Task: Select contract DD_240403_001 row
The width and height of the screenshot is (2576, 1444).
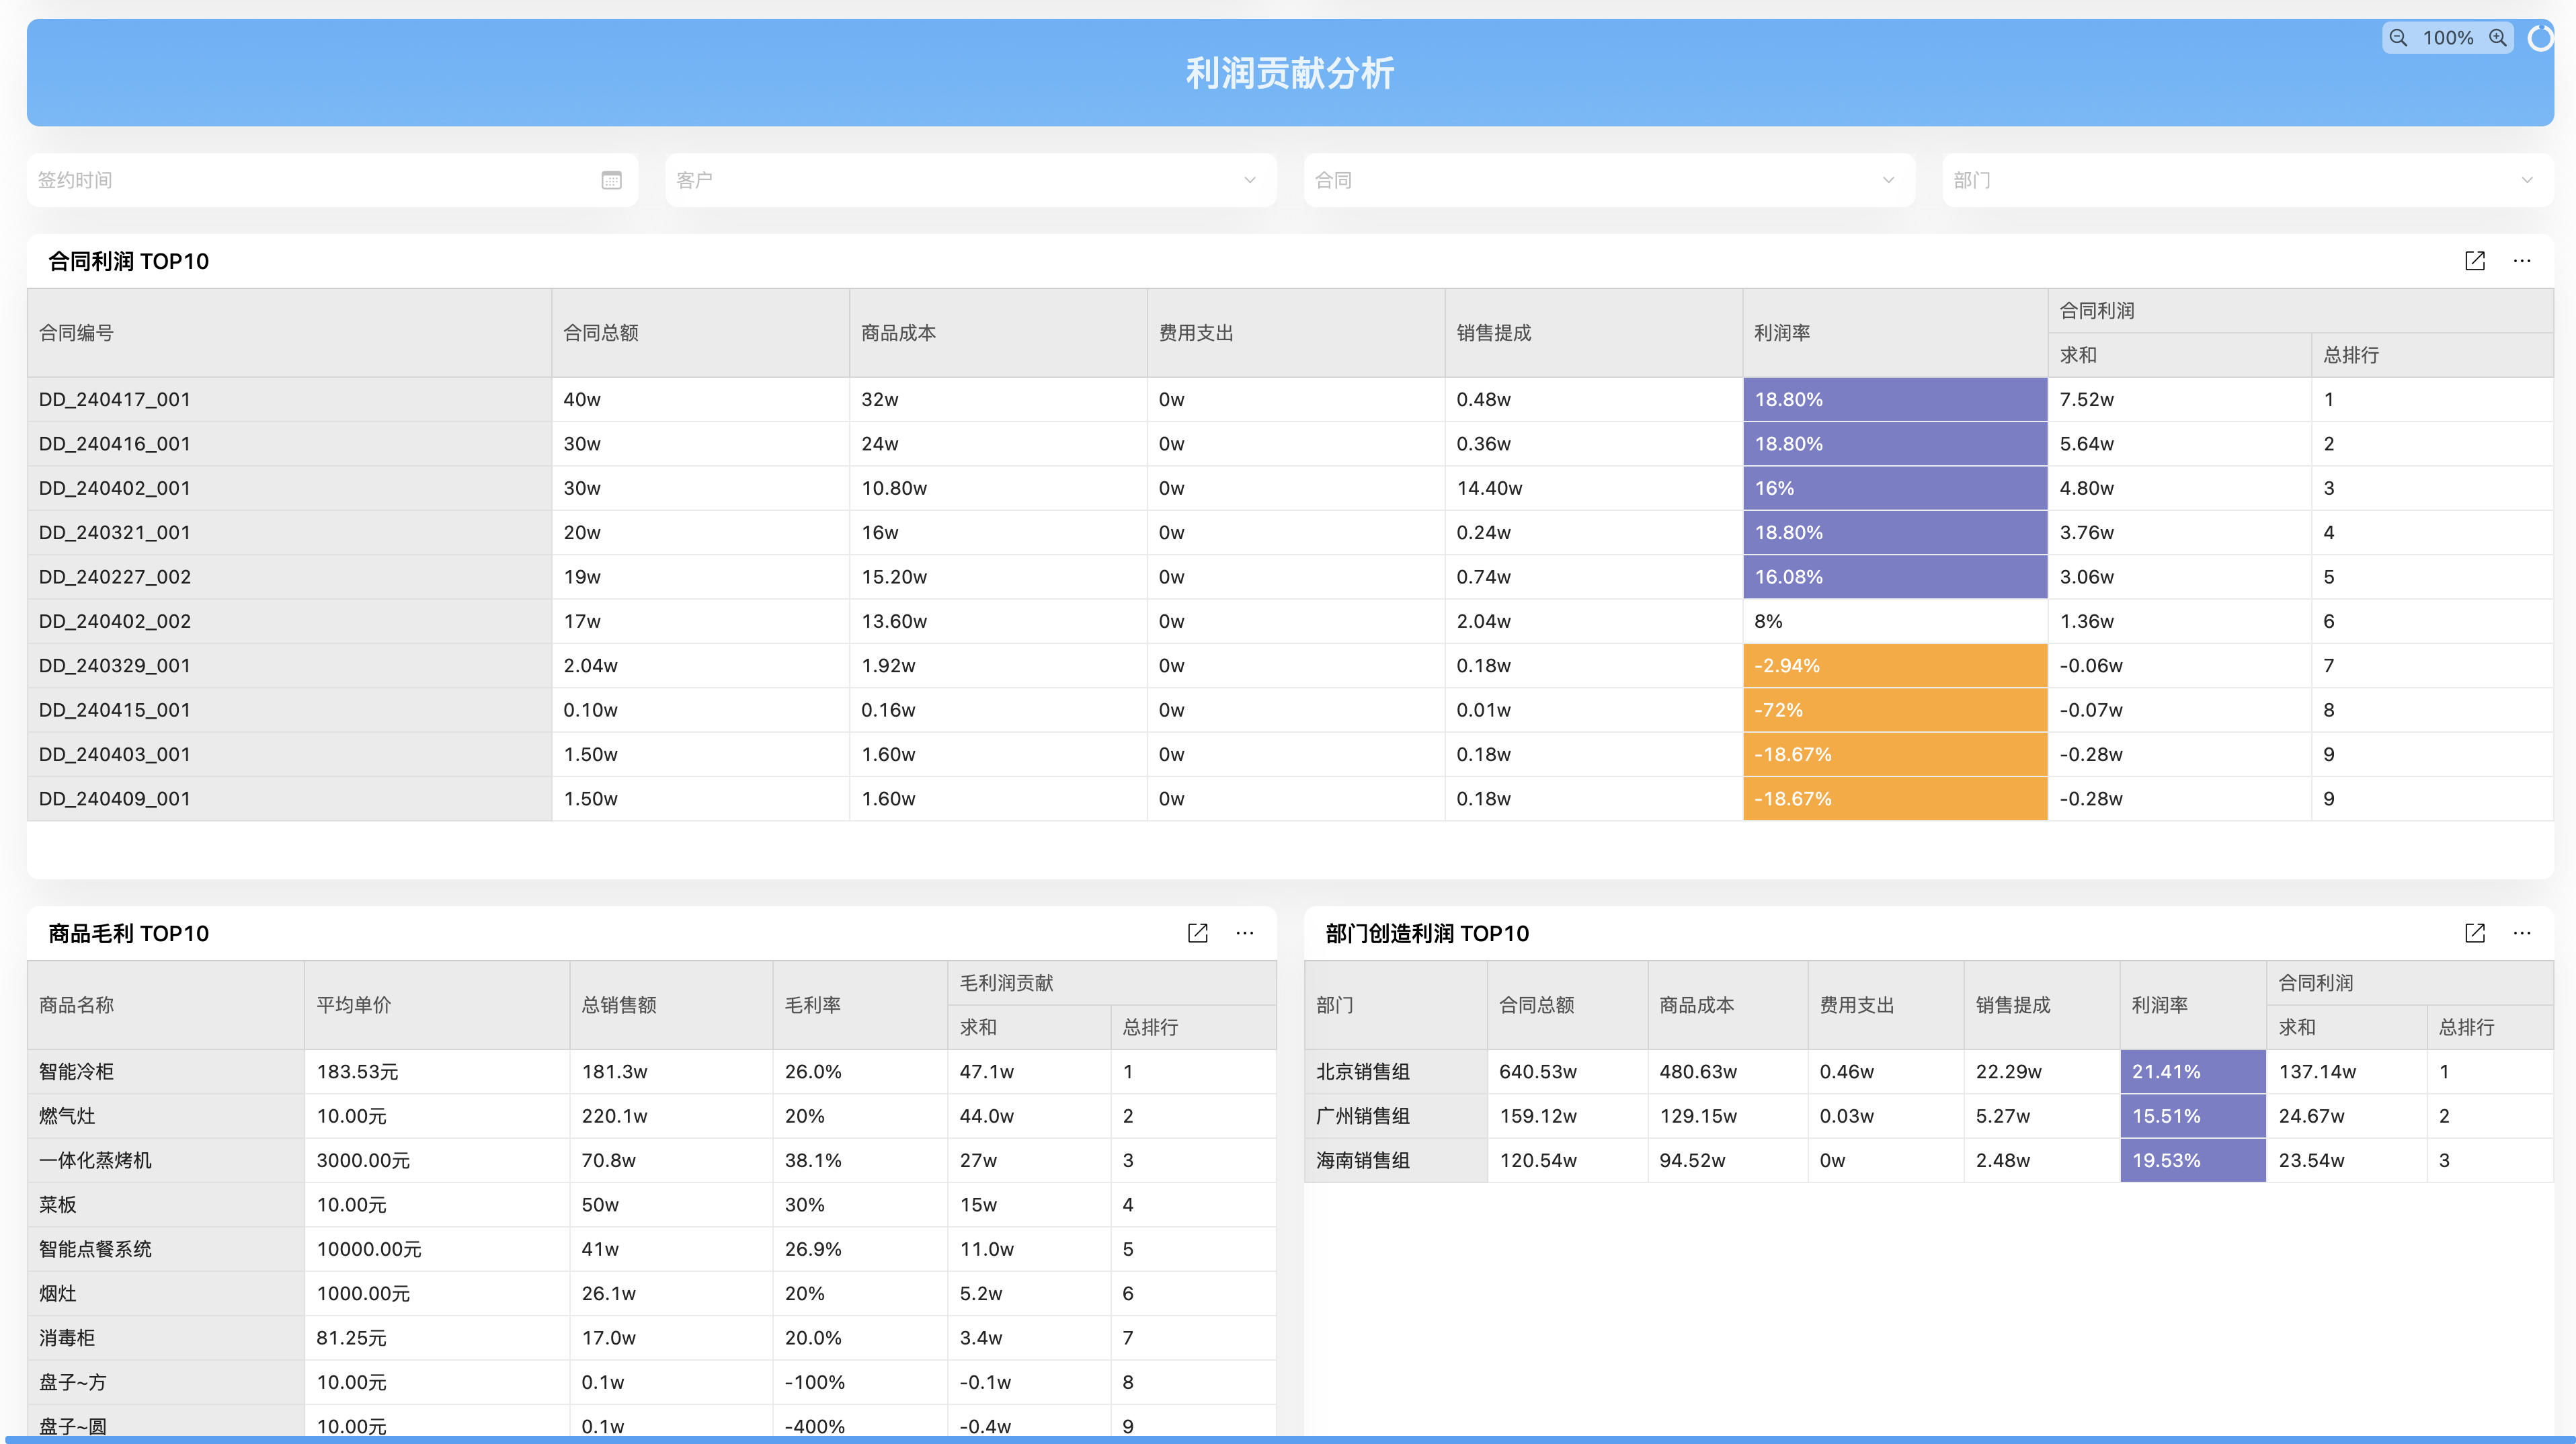Action: click(1290, 754)
